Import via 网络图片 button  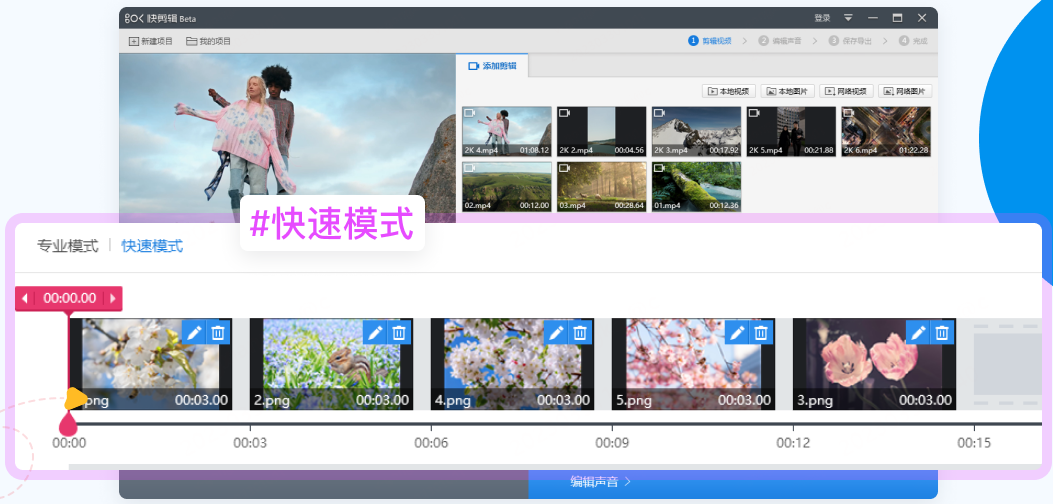coord(905,91)
